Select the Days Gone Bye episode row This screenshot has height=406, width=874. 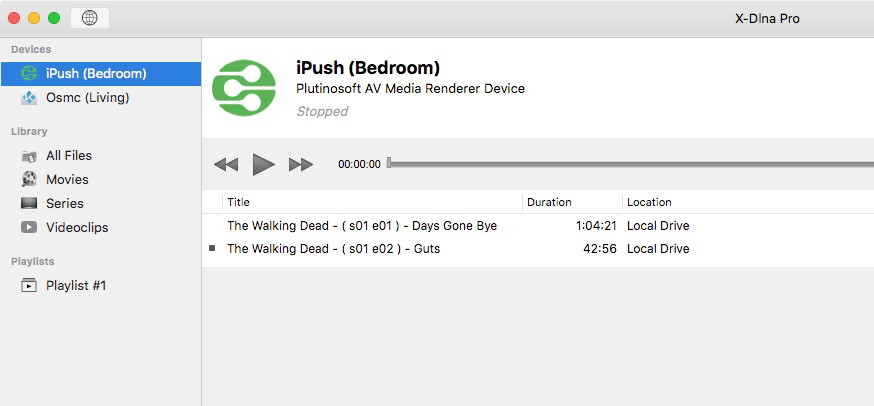tap(362, 226)
